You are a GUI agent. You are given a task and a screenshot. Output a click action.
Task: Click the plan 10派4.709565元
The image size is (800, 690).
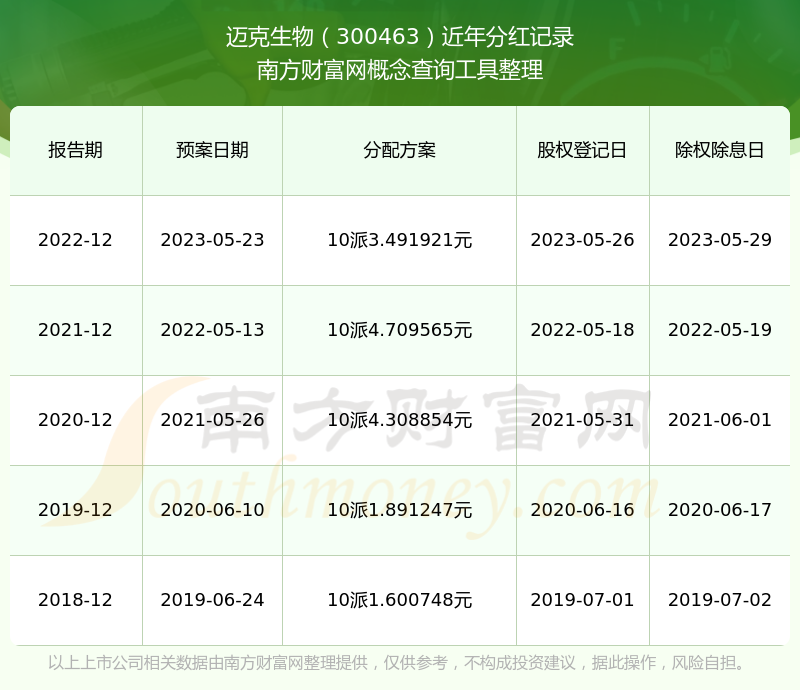tap(399, 330)
